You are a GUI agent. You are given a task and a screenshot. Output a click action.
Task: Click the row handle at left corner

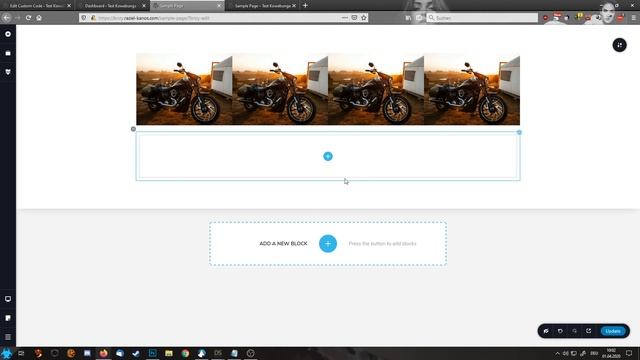[133, 129]
